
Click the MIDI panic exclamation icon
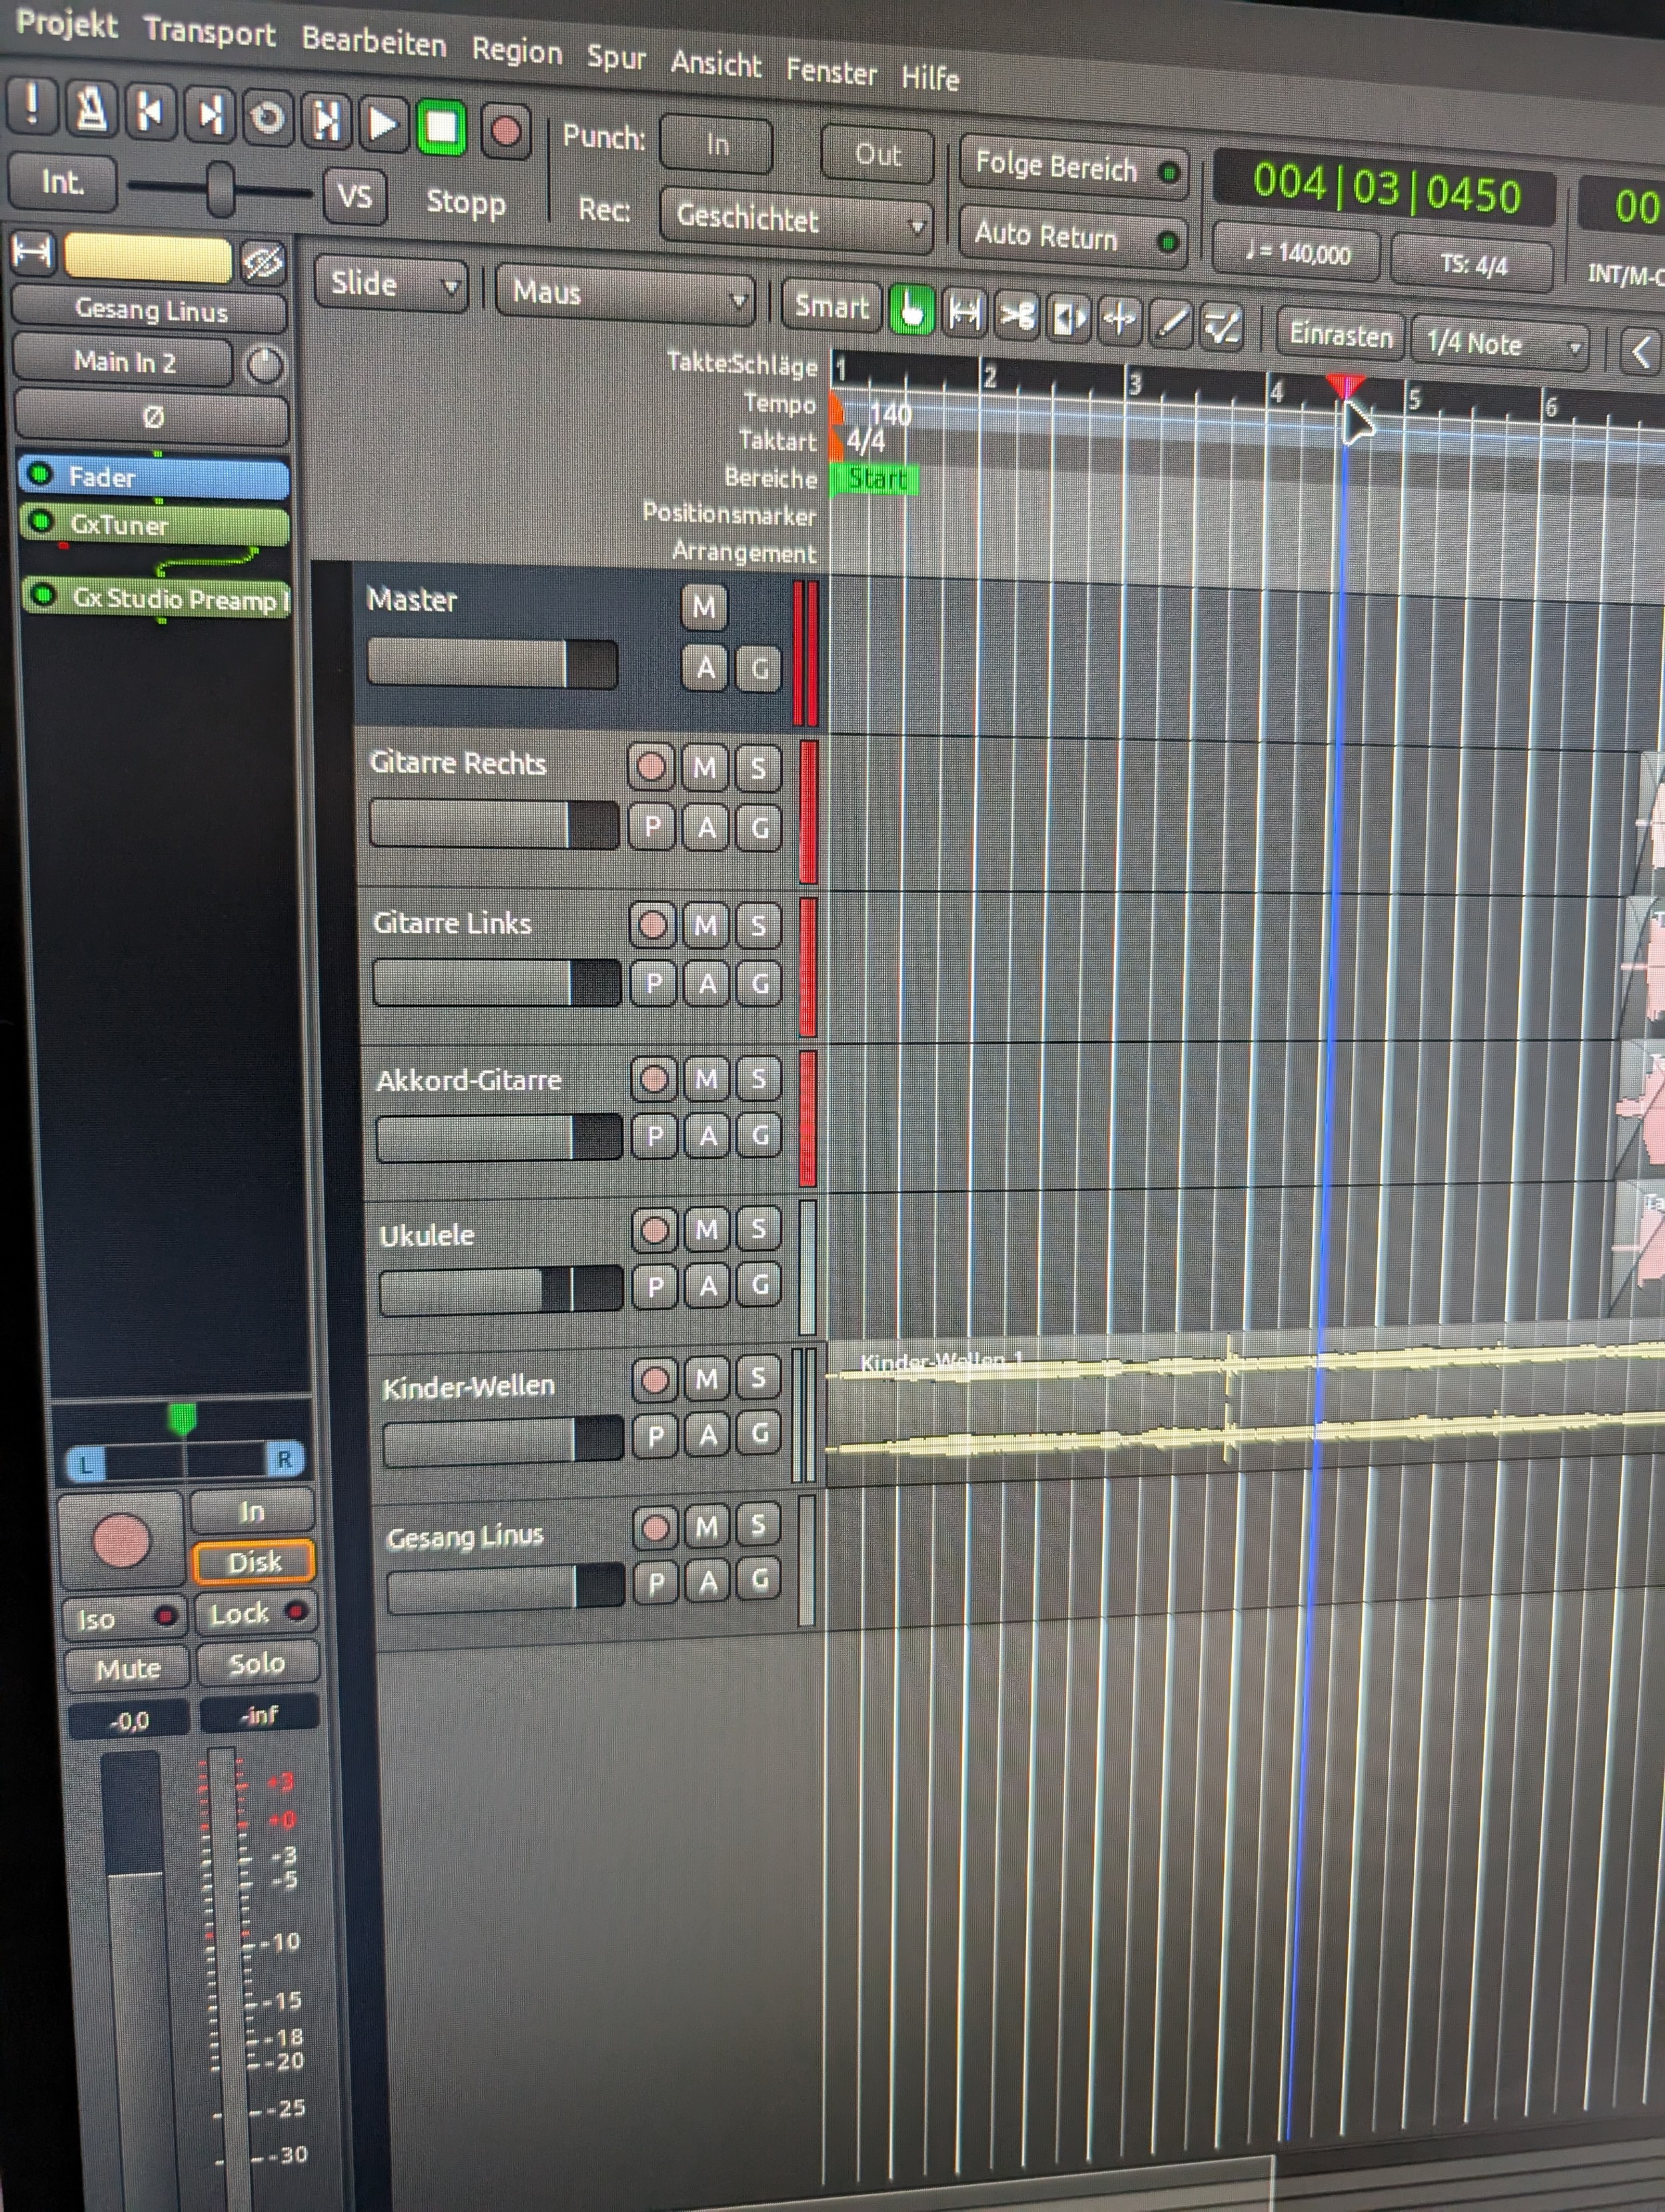(31, 106)
